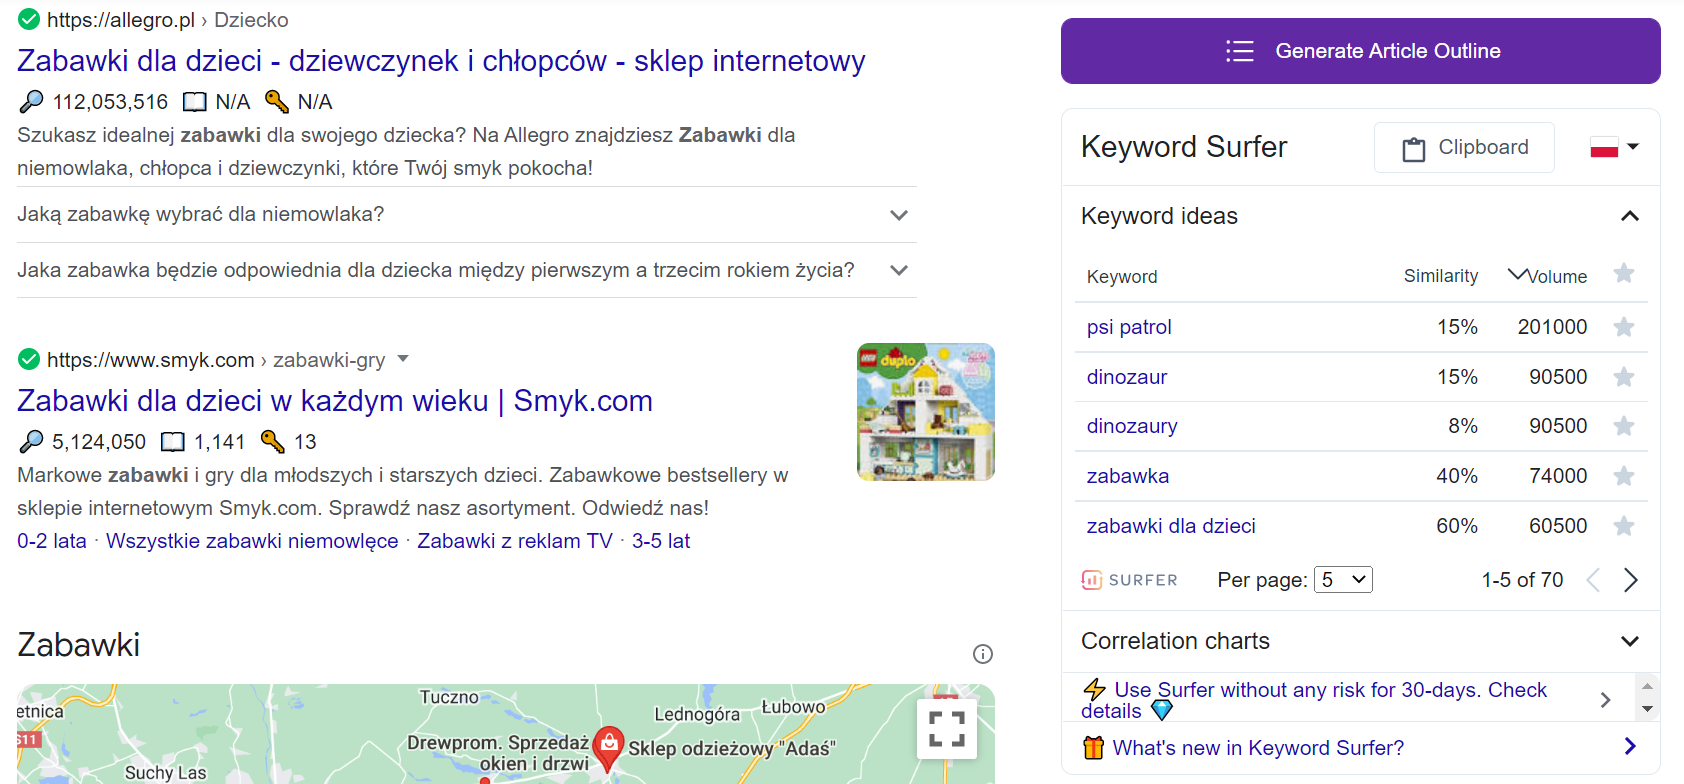Click the Lego Duplo product thumbnail
This screenshot has width=1684, height=784.
tap(926, 412)
